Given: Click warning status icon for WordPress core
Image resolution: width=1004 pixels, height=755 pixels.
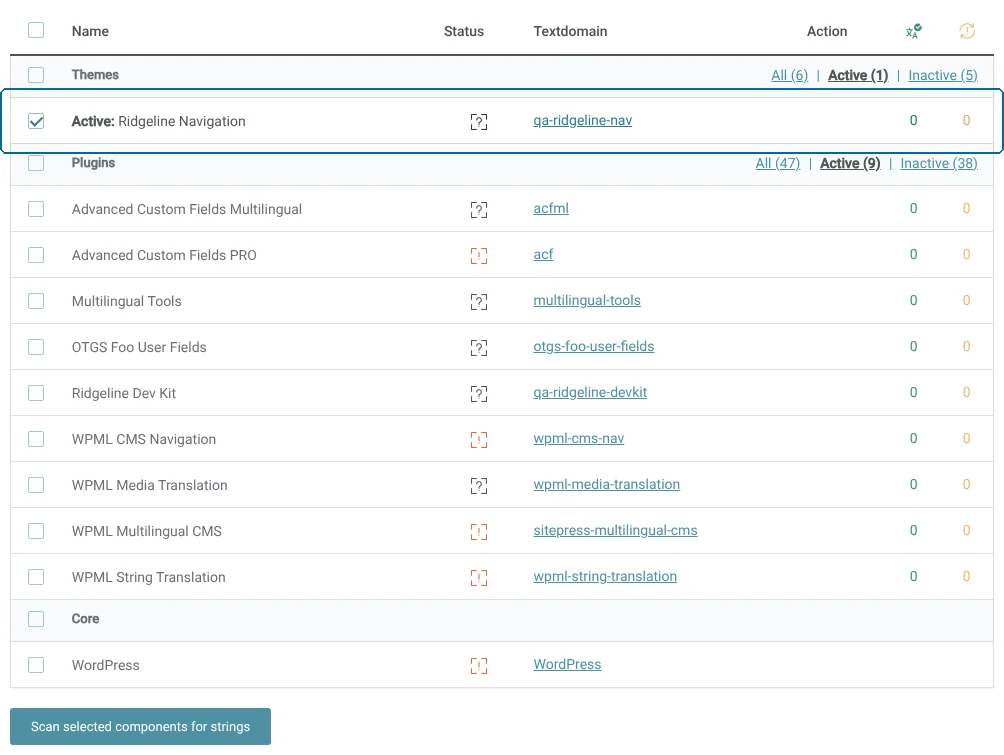Looking at the screenshot, I should 479,666.
